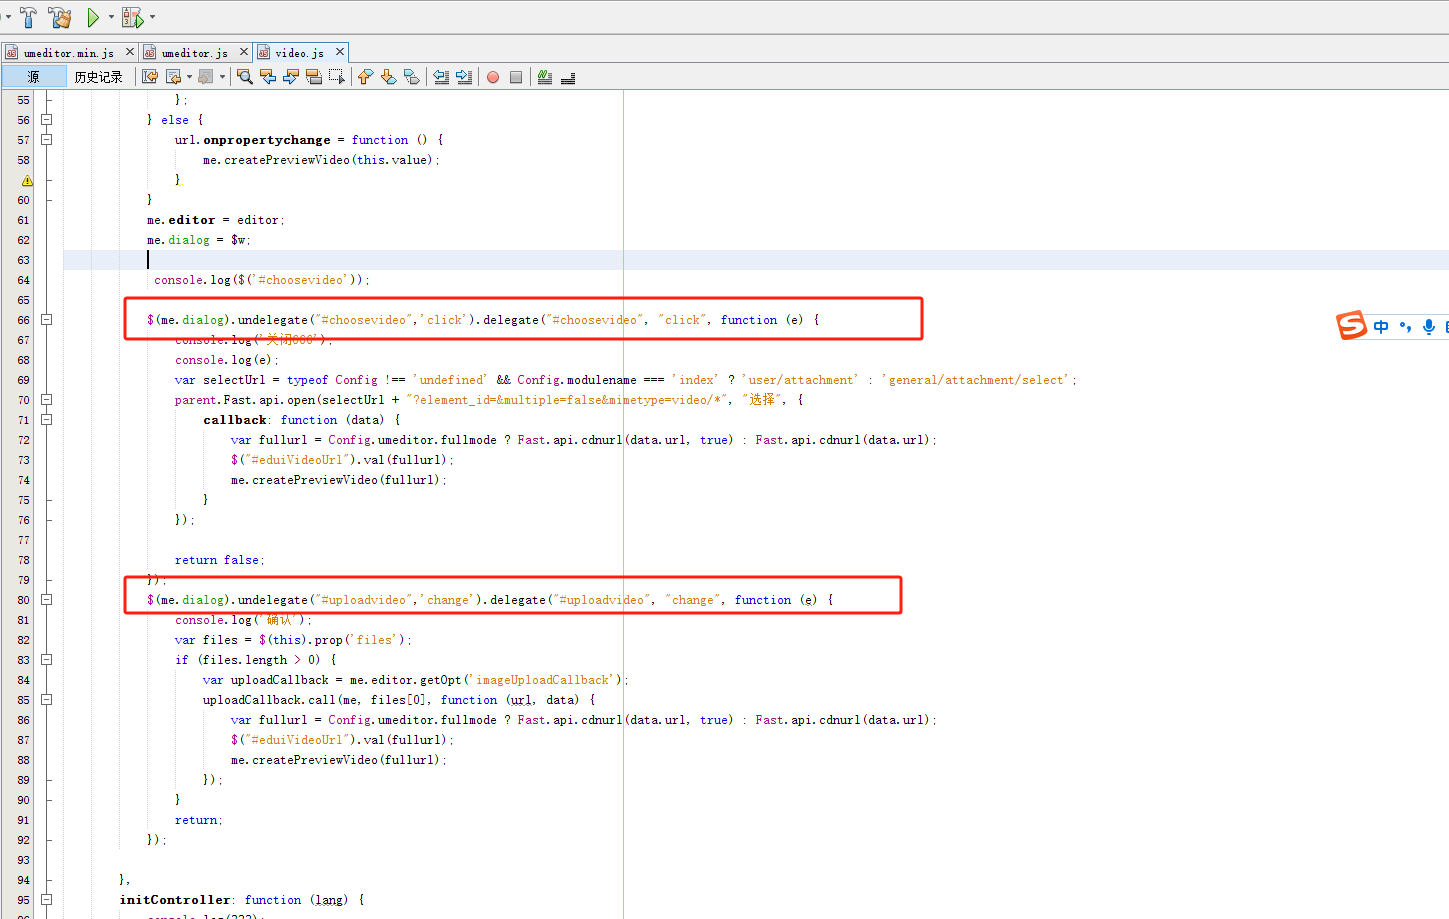Click the Find Selection magnifier icon
This screenshot has width=1449, height=919.
click(x=245, y=77)
